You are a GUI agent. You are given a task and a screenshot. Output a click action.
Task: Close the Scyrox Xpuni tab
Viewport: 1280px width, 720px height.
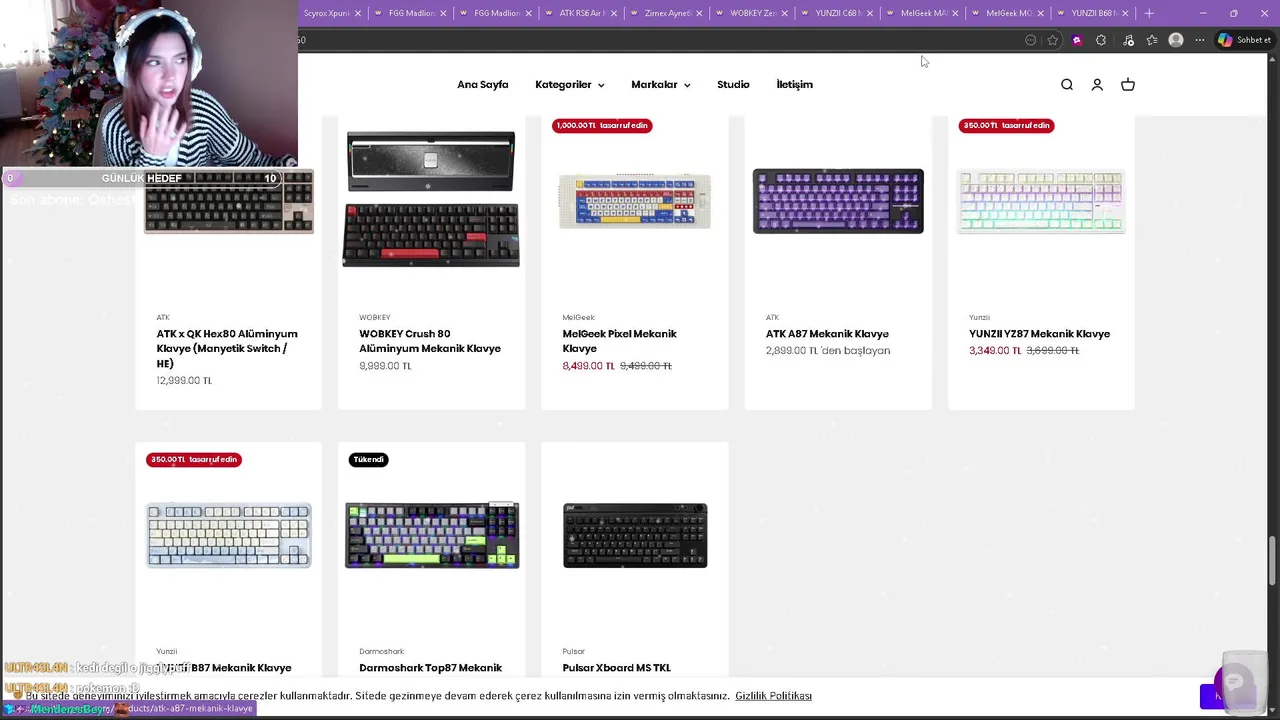(357, 13)
